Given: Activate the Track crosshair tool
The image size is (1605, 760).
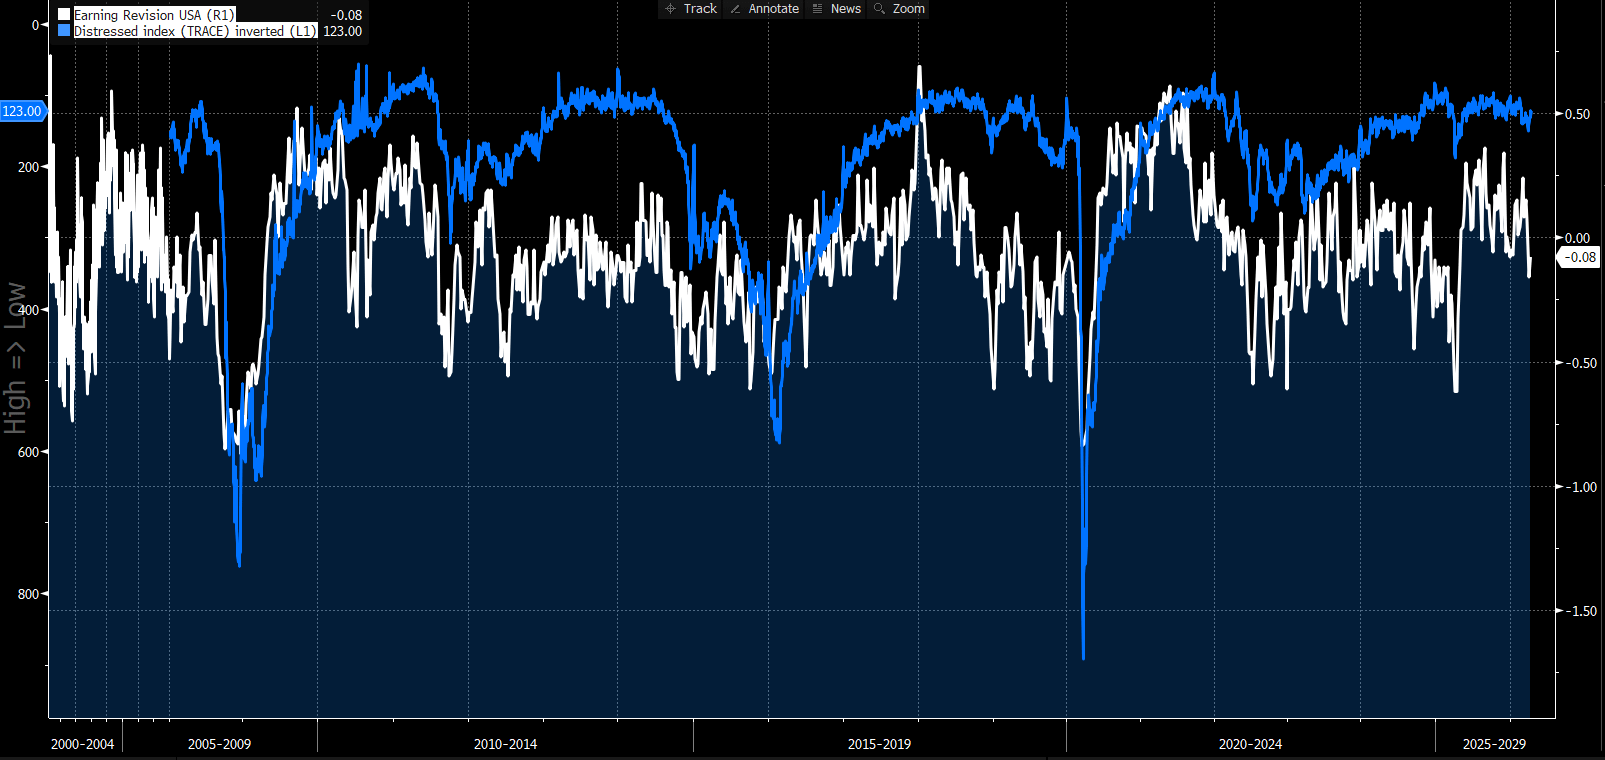Looking at the screenshot, I should point(691,9).
